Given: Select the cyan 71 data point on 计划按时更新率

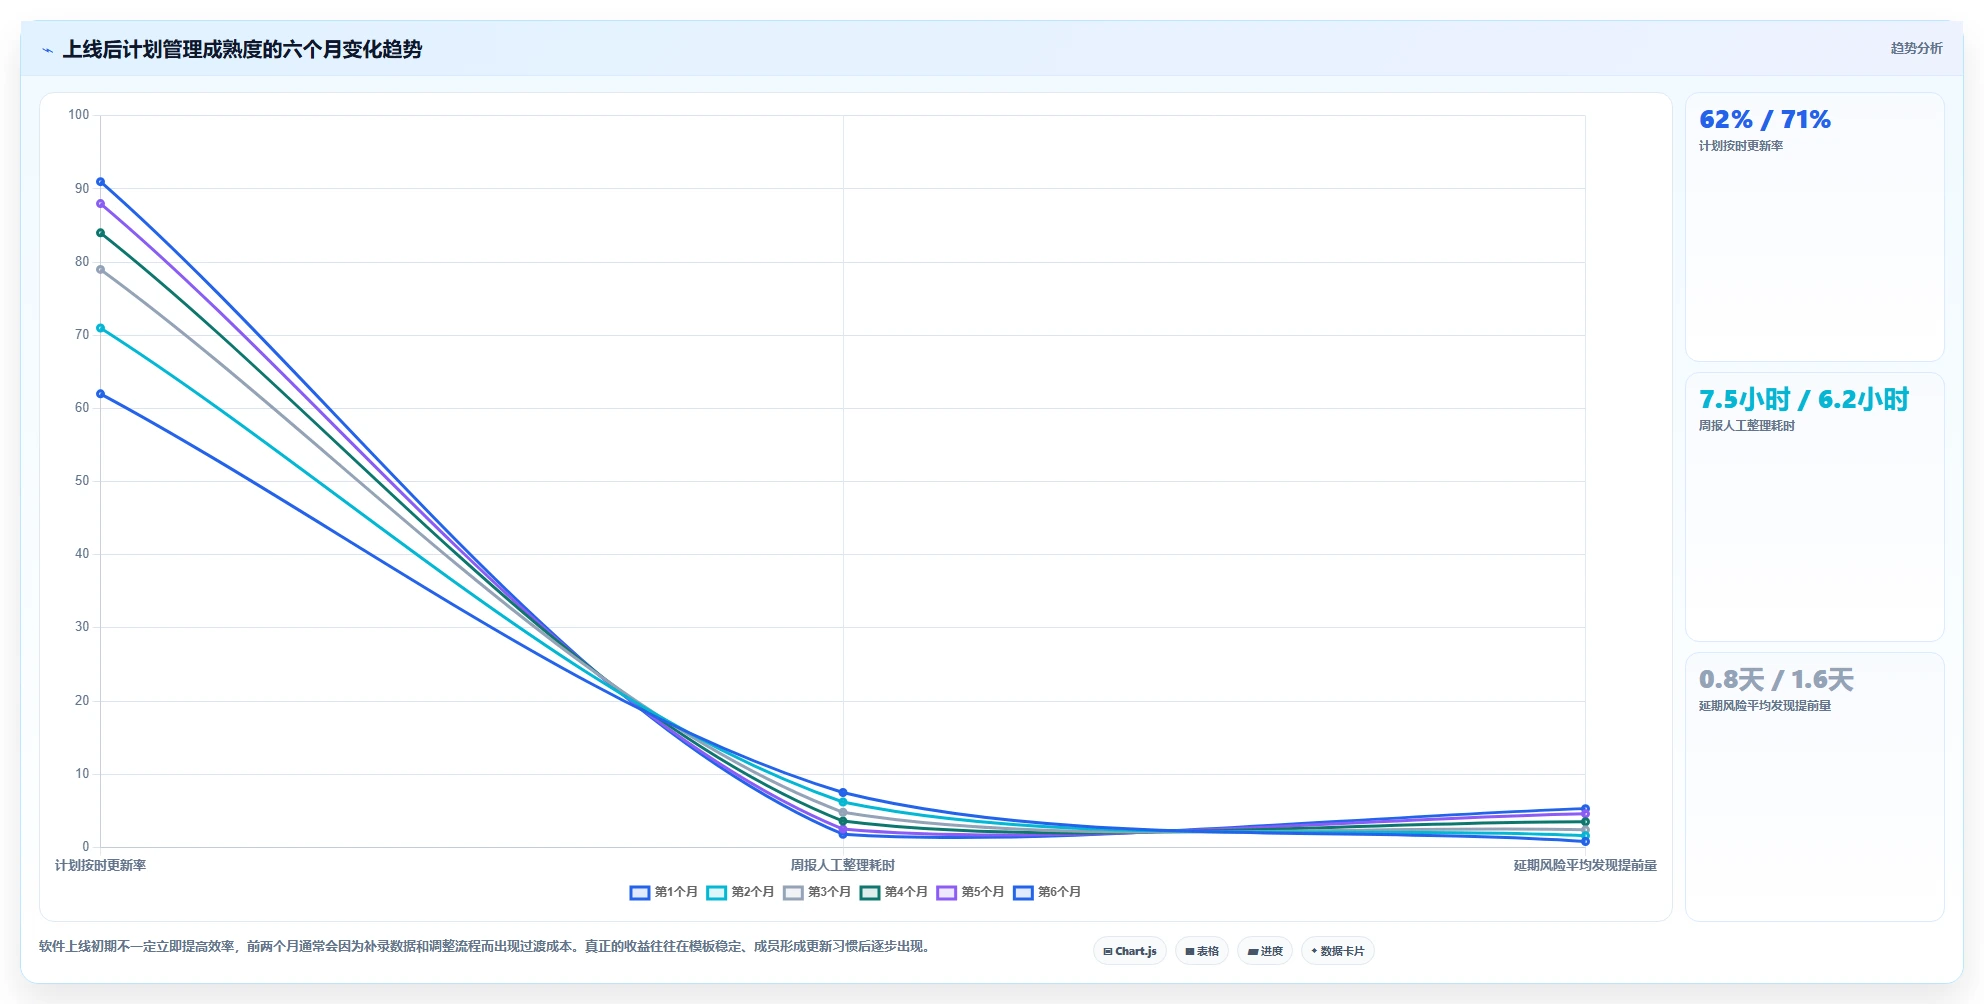Looking at the screenshot, I should (x=100, y=328).
